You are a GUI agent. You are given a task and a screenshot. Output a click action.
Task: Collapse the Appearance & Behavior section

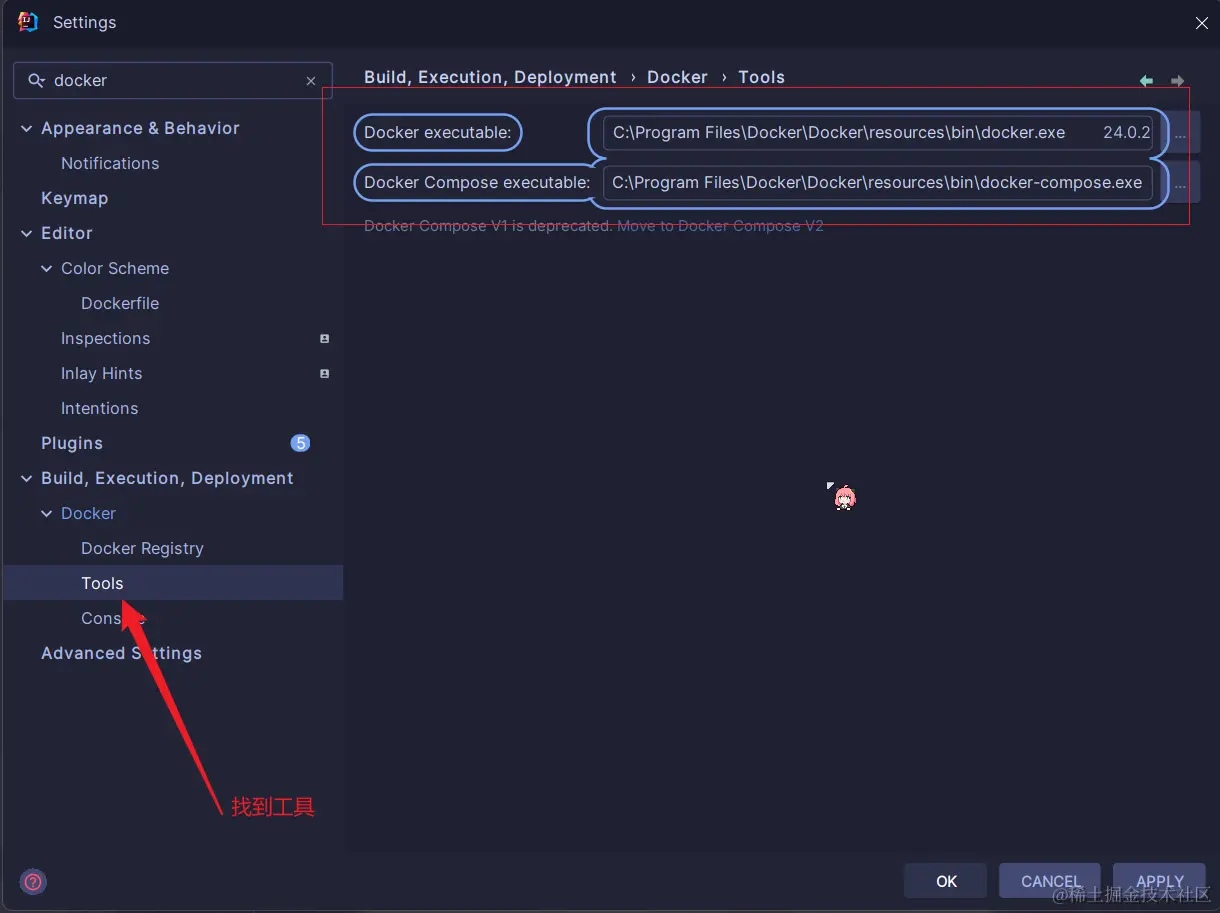point(27,129)
